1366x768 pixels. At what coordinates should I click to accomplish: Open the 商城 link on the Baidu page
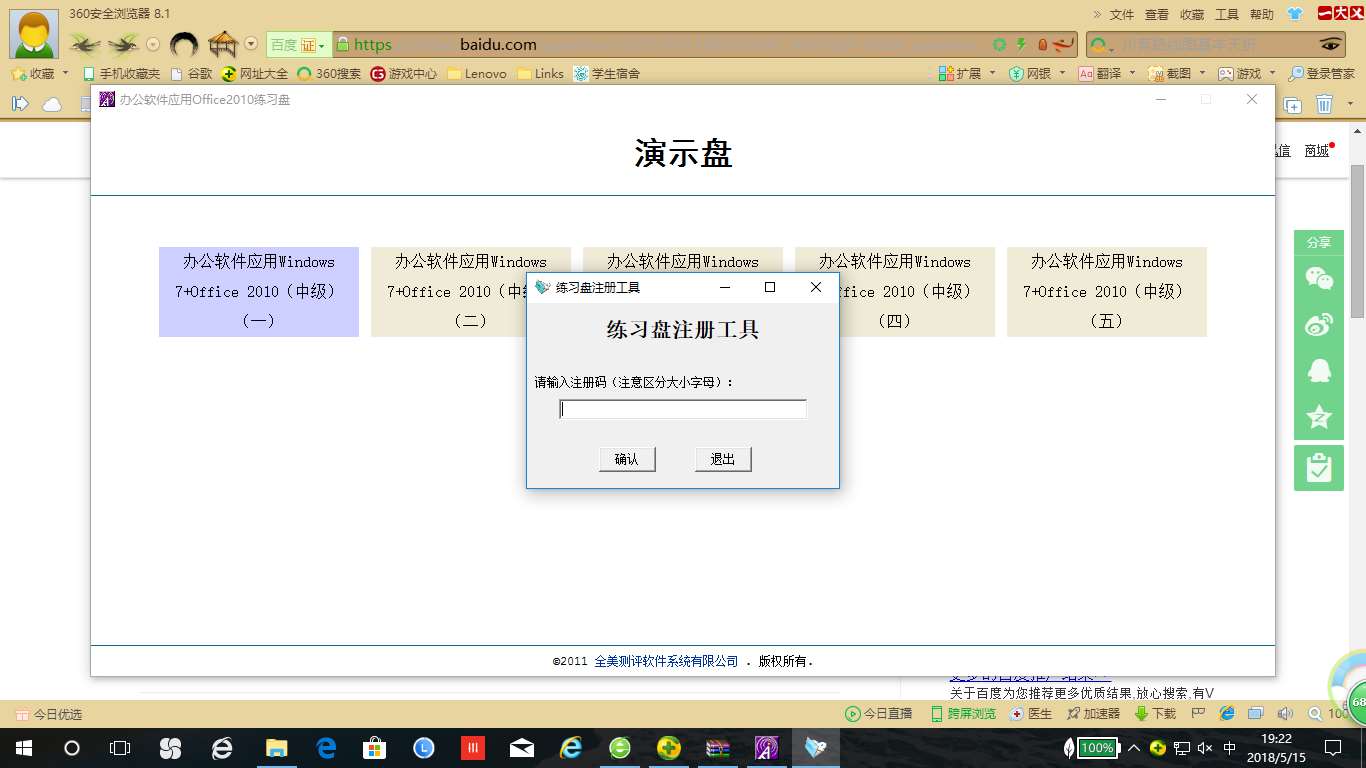point(1317,150)
